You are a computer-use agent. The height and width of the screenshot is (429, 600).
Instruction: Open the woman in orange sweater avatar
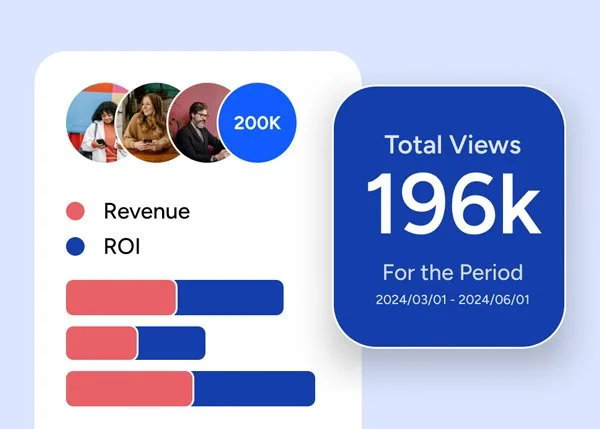tap(94, 122)
